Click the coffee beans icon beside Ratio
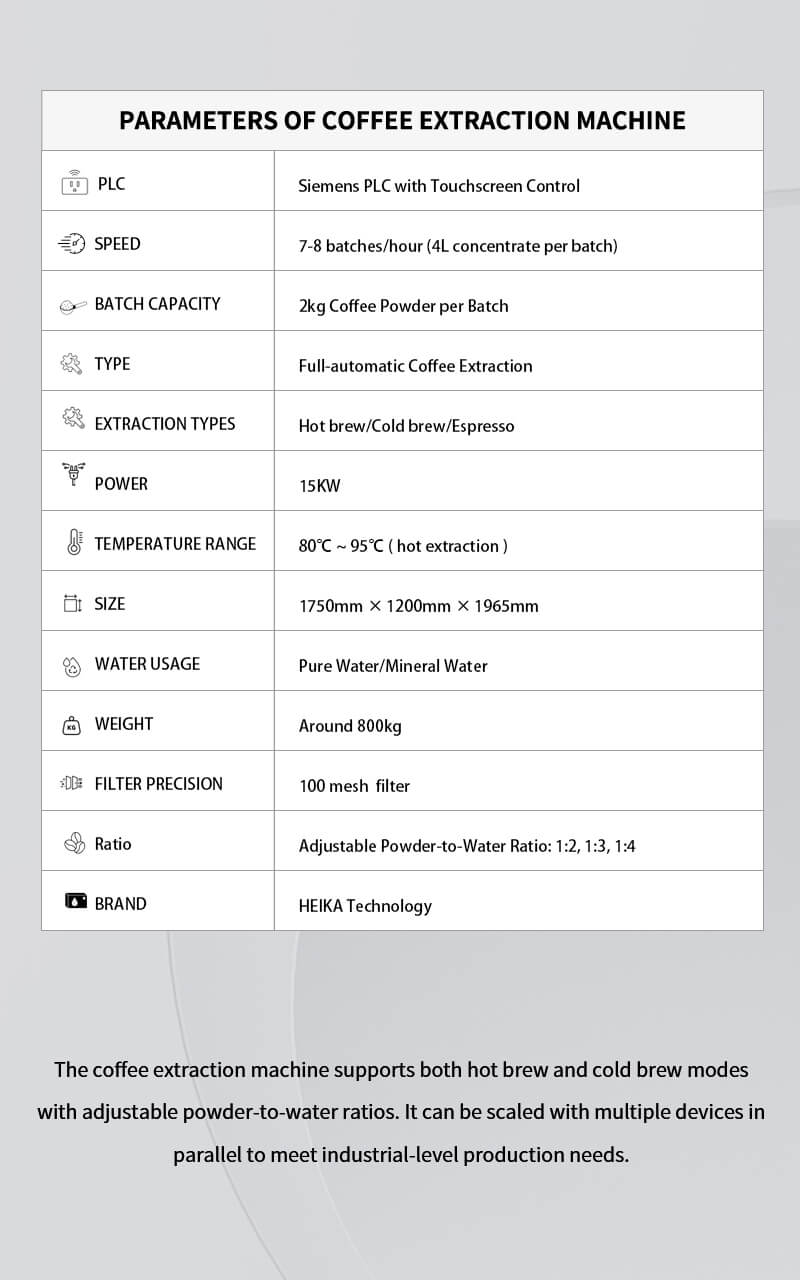Screen dimensions: 800x1280 [x=74, y=845]
